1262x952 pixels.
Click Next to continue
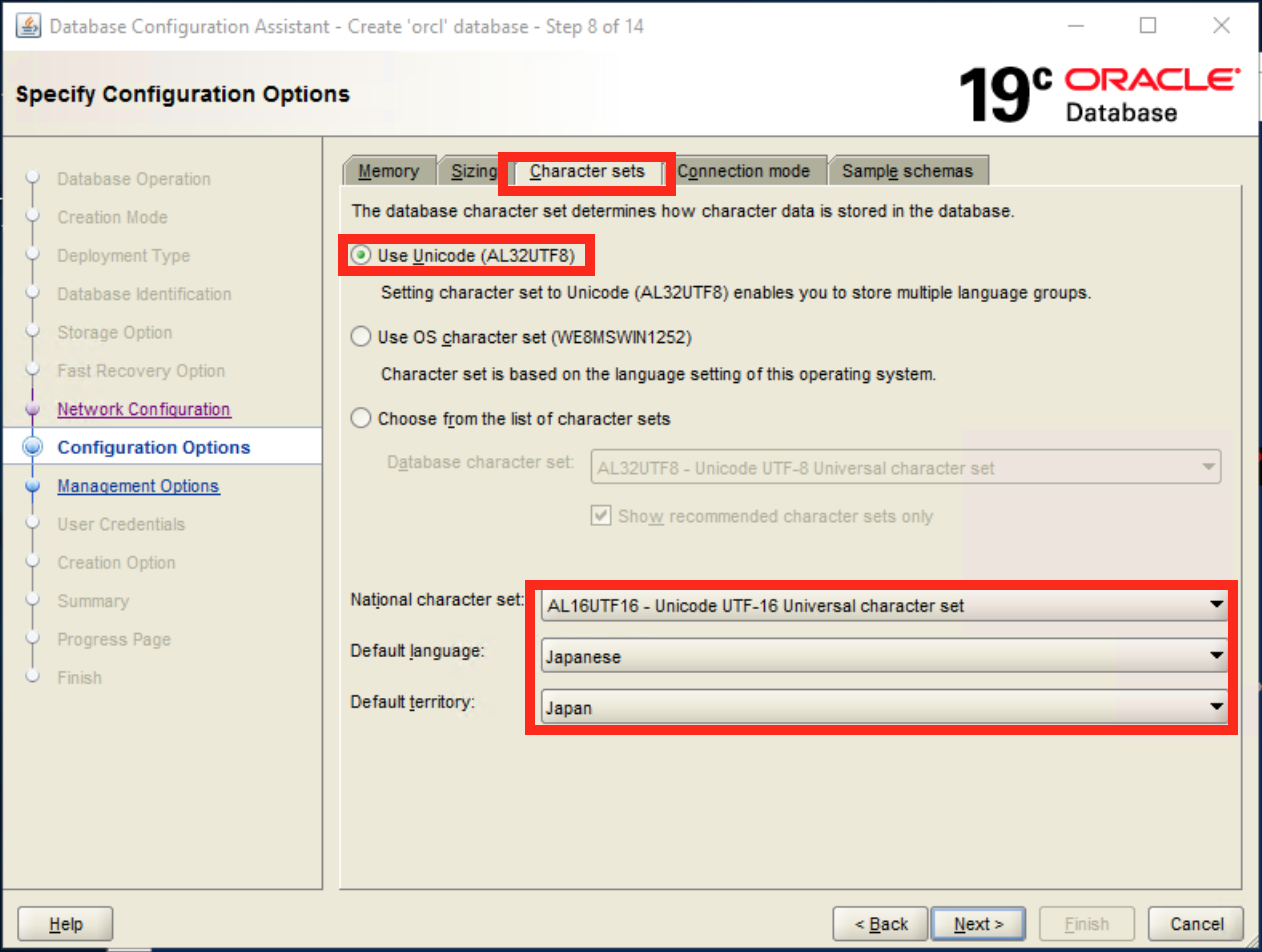click(978, 924)
